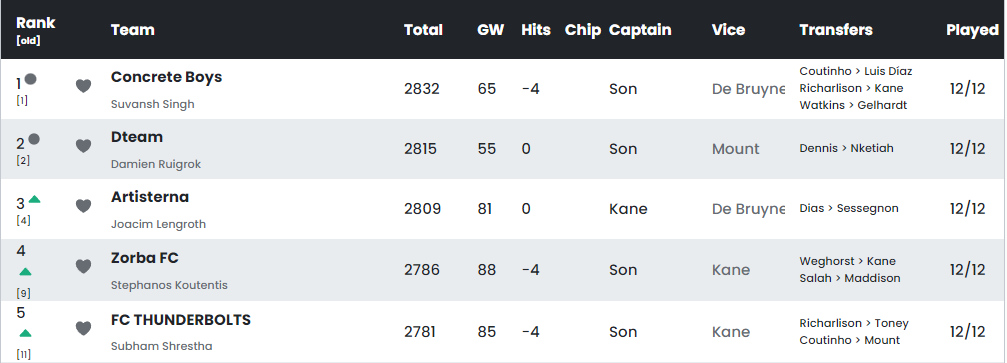Click the green up arrow for Artisterna rank
This screenshot has width=1007, height=363.
pyautogui.click(x=35, y=200)
